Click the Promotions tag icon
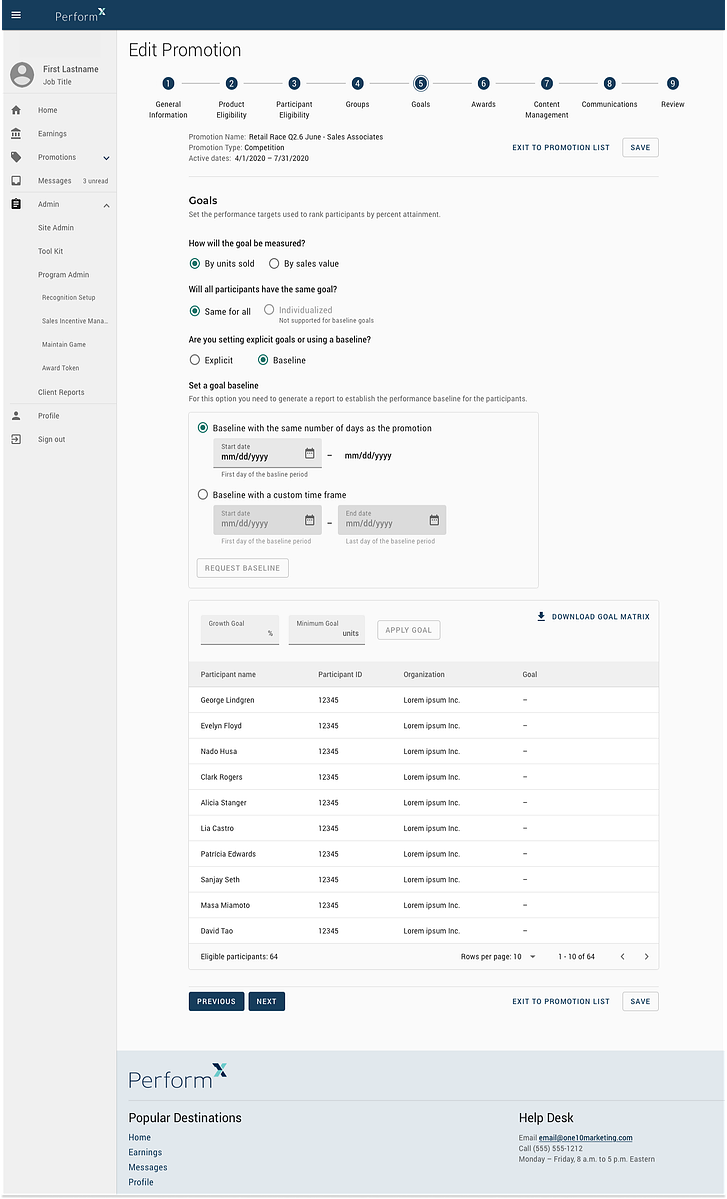The image size is (727, 1199). [x=16, y=158]
